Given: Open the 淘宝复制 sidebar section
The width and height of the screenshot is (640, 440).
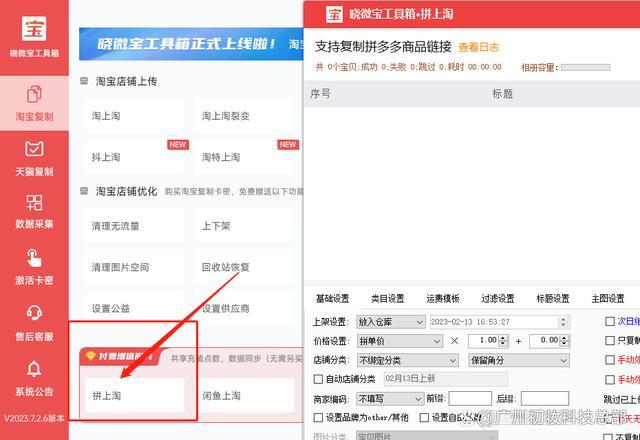Looking at the screenshot, I should [34, 103].
